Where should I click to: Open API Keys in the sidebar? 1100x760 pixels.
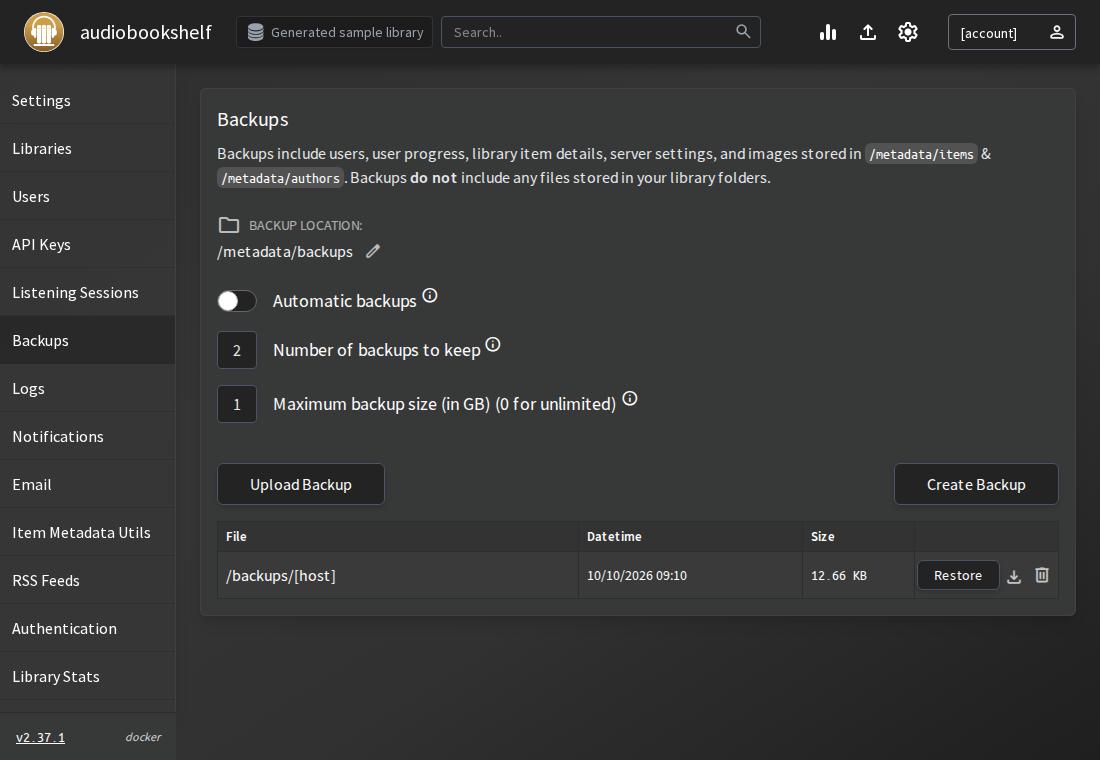[x=88, y=245]
